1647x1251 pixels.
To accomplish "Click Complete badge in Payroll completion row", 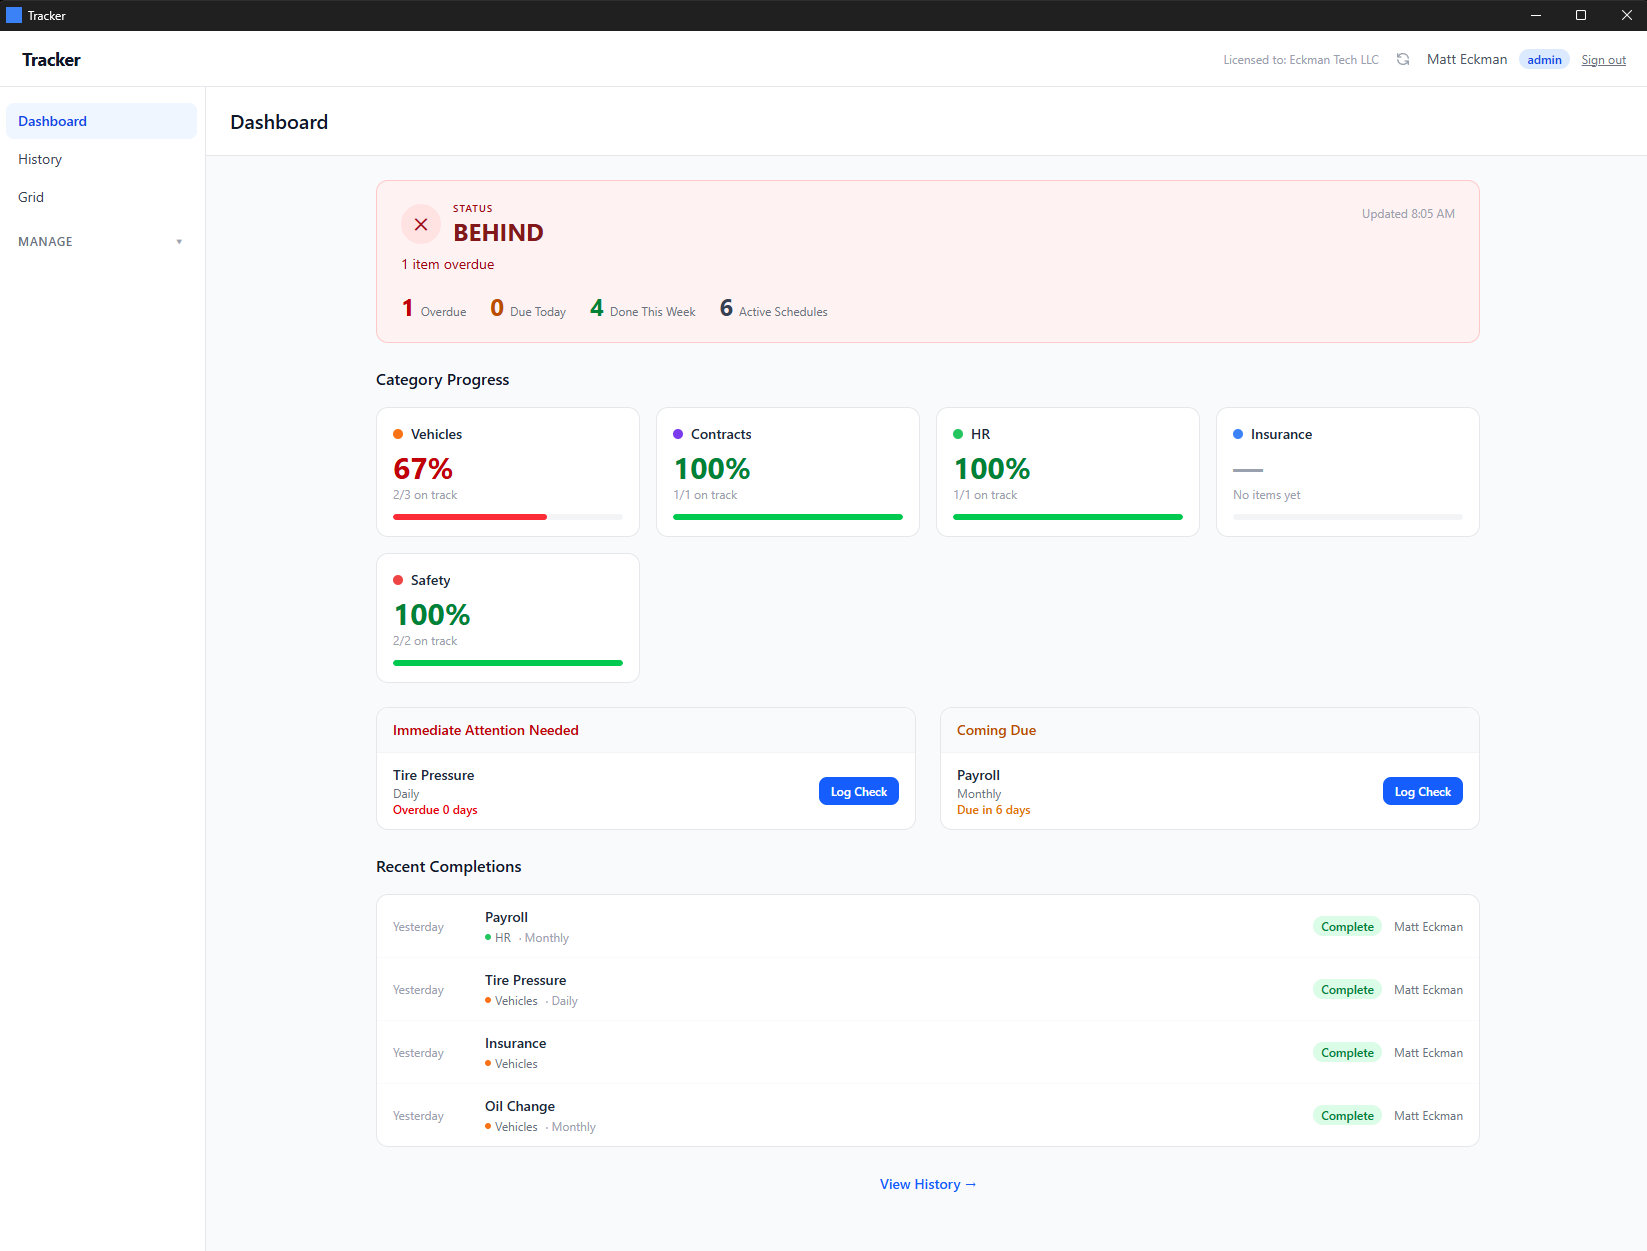I will [x=1347, y=927].
